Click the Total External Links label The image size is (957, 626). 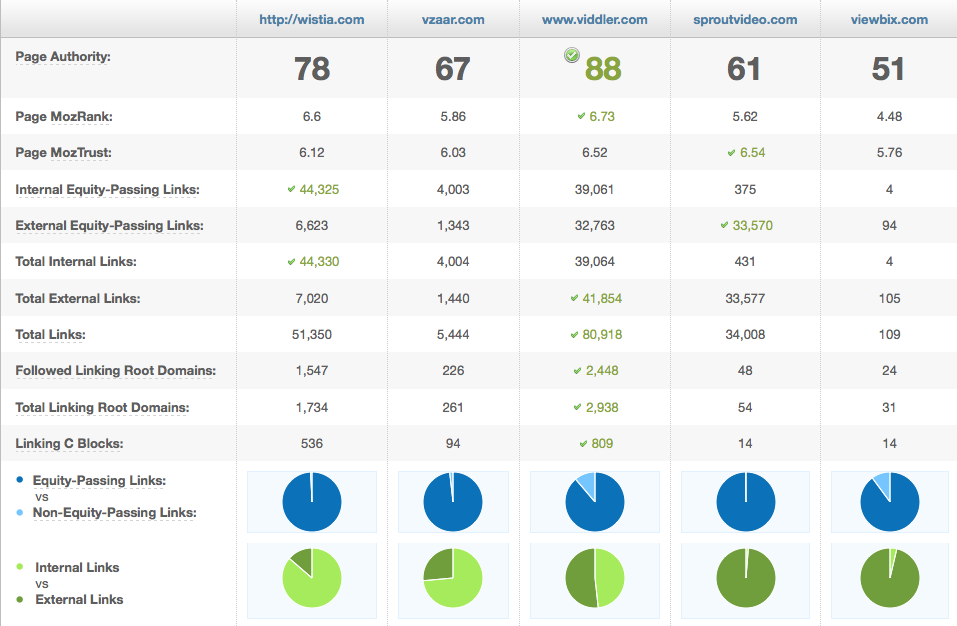click(x=78, y=298)
